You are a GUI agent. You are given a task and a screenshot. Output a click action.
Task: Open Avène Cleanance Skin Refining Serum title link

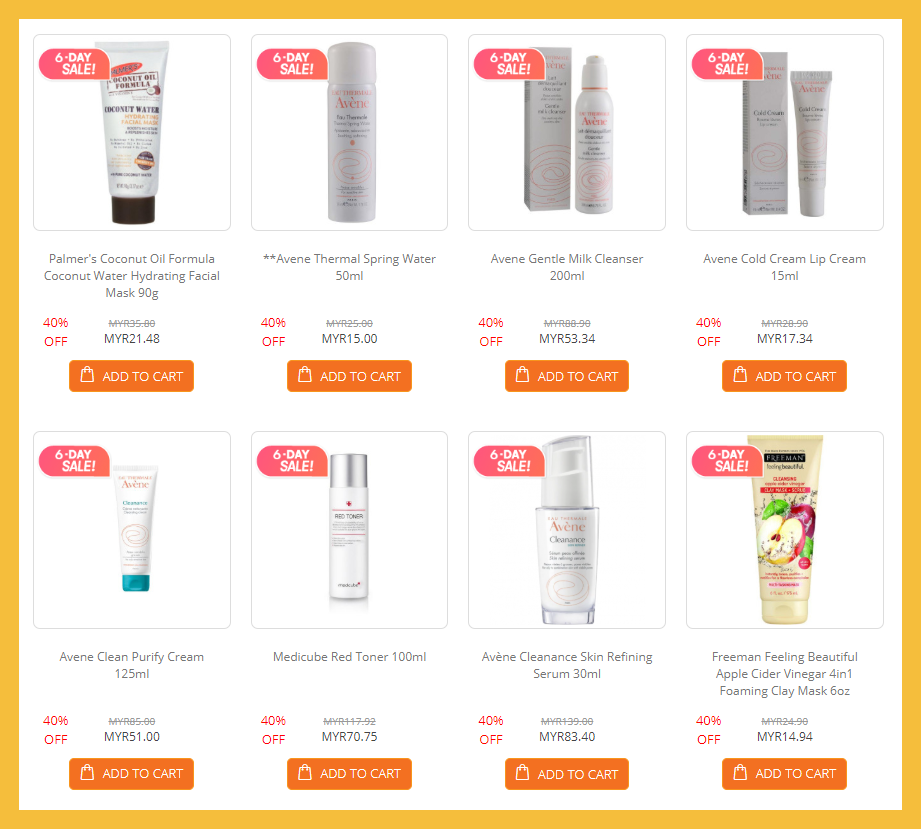(567, 665)
